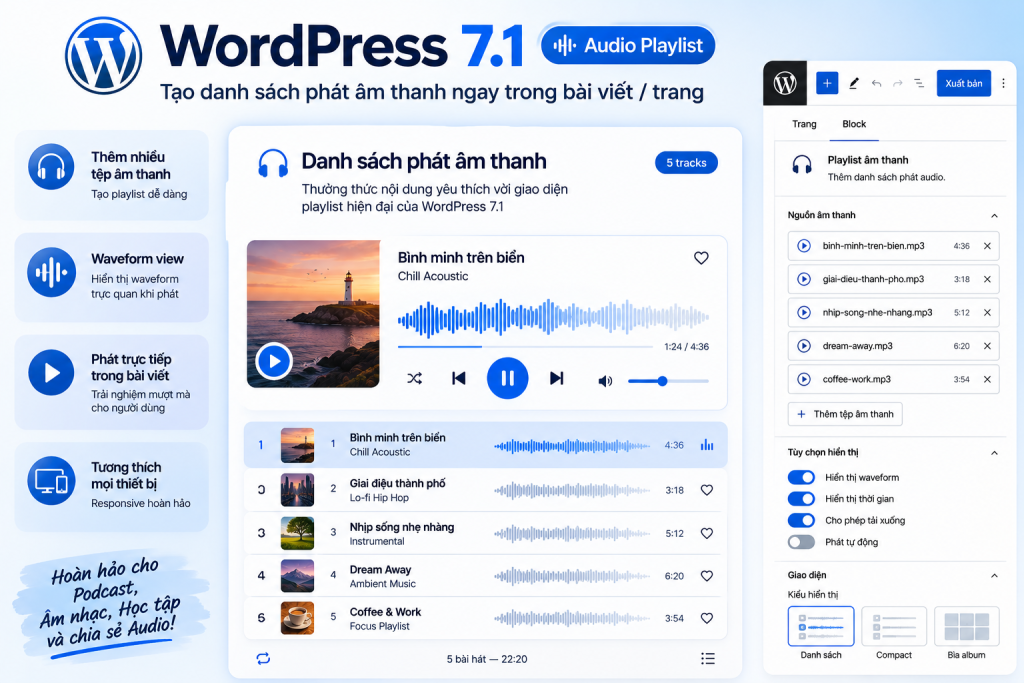Image resolution: width=1024 pixels, height=683 pixels.
Task: Select Danh sách display layout
Action: coord(821,627)
